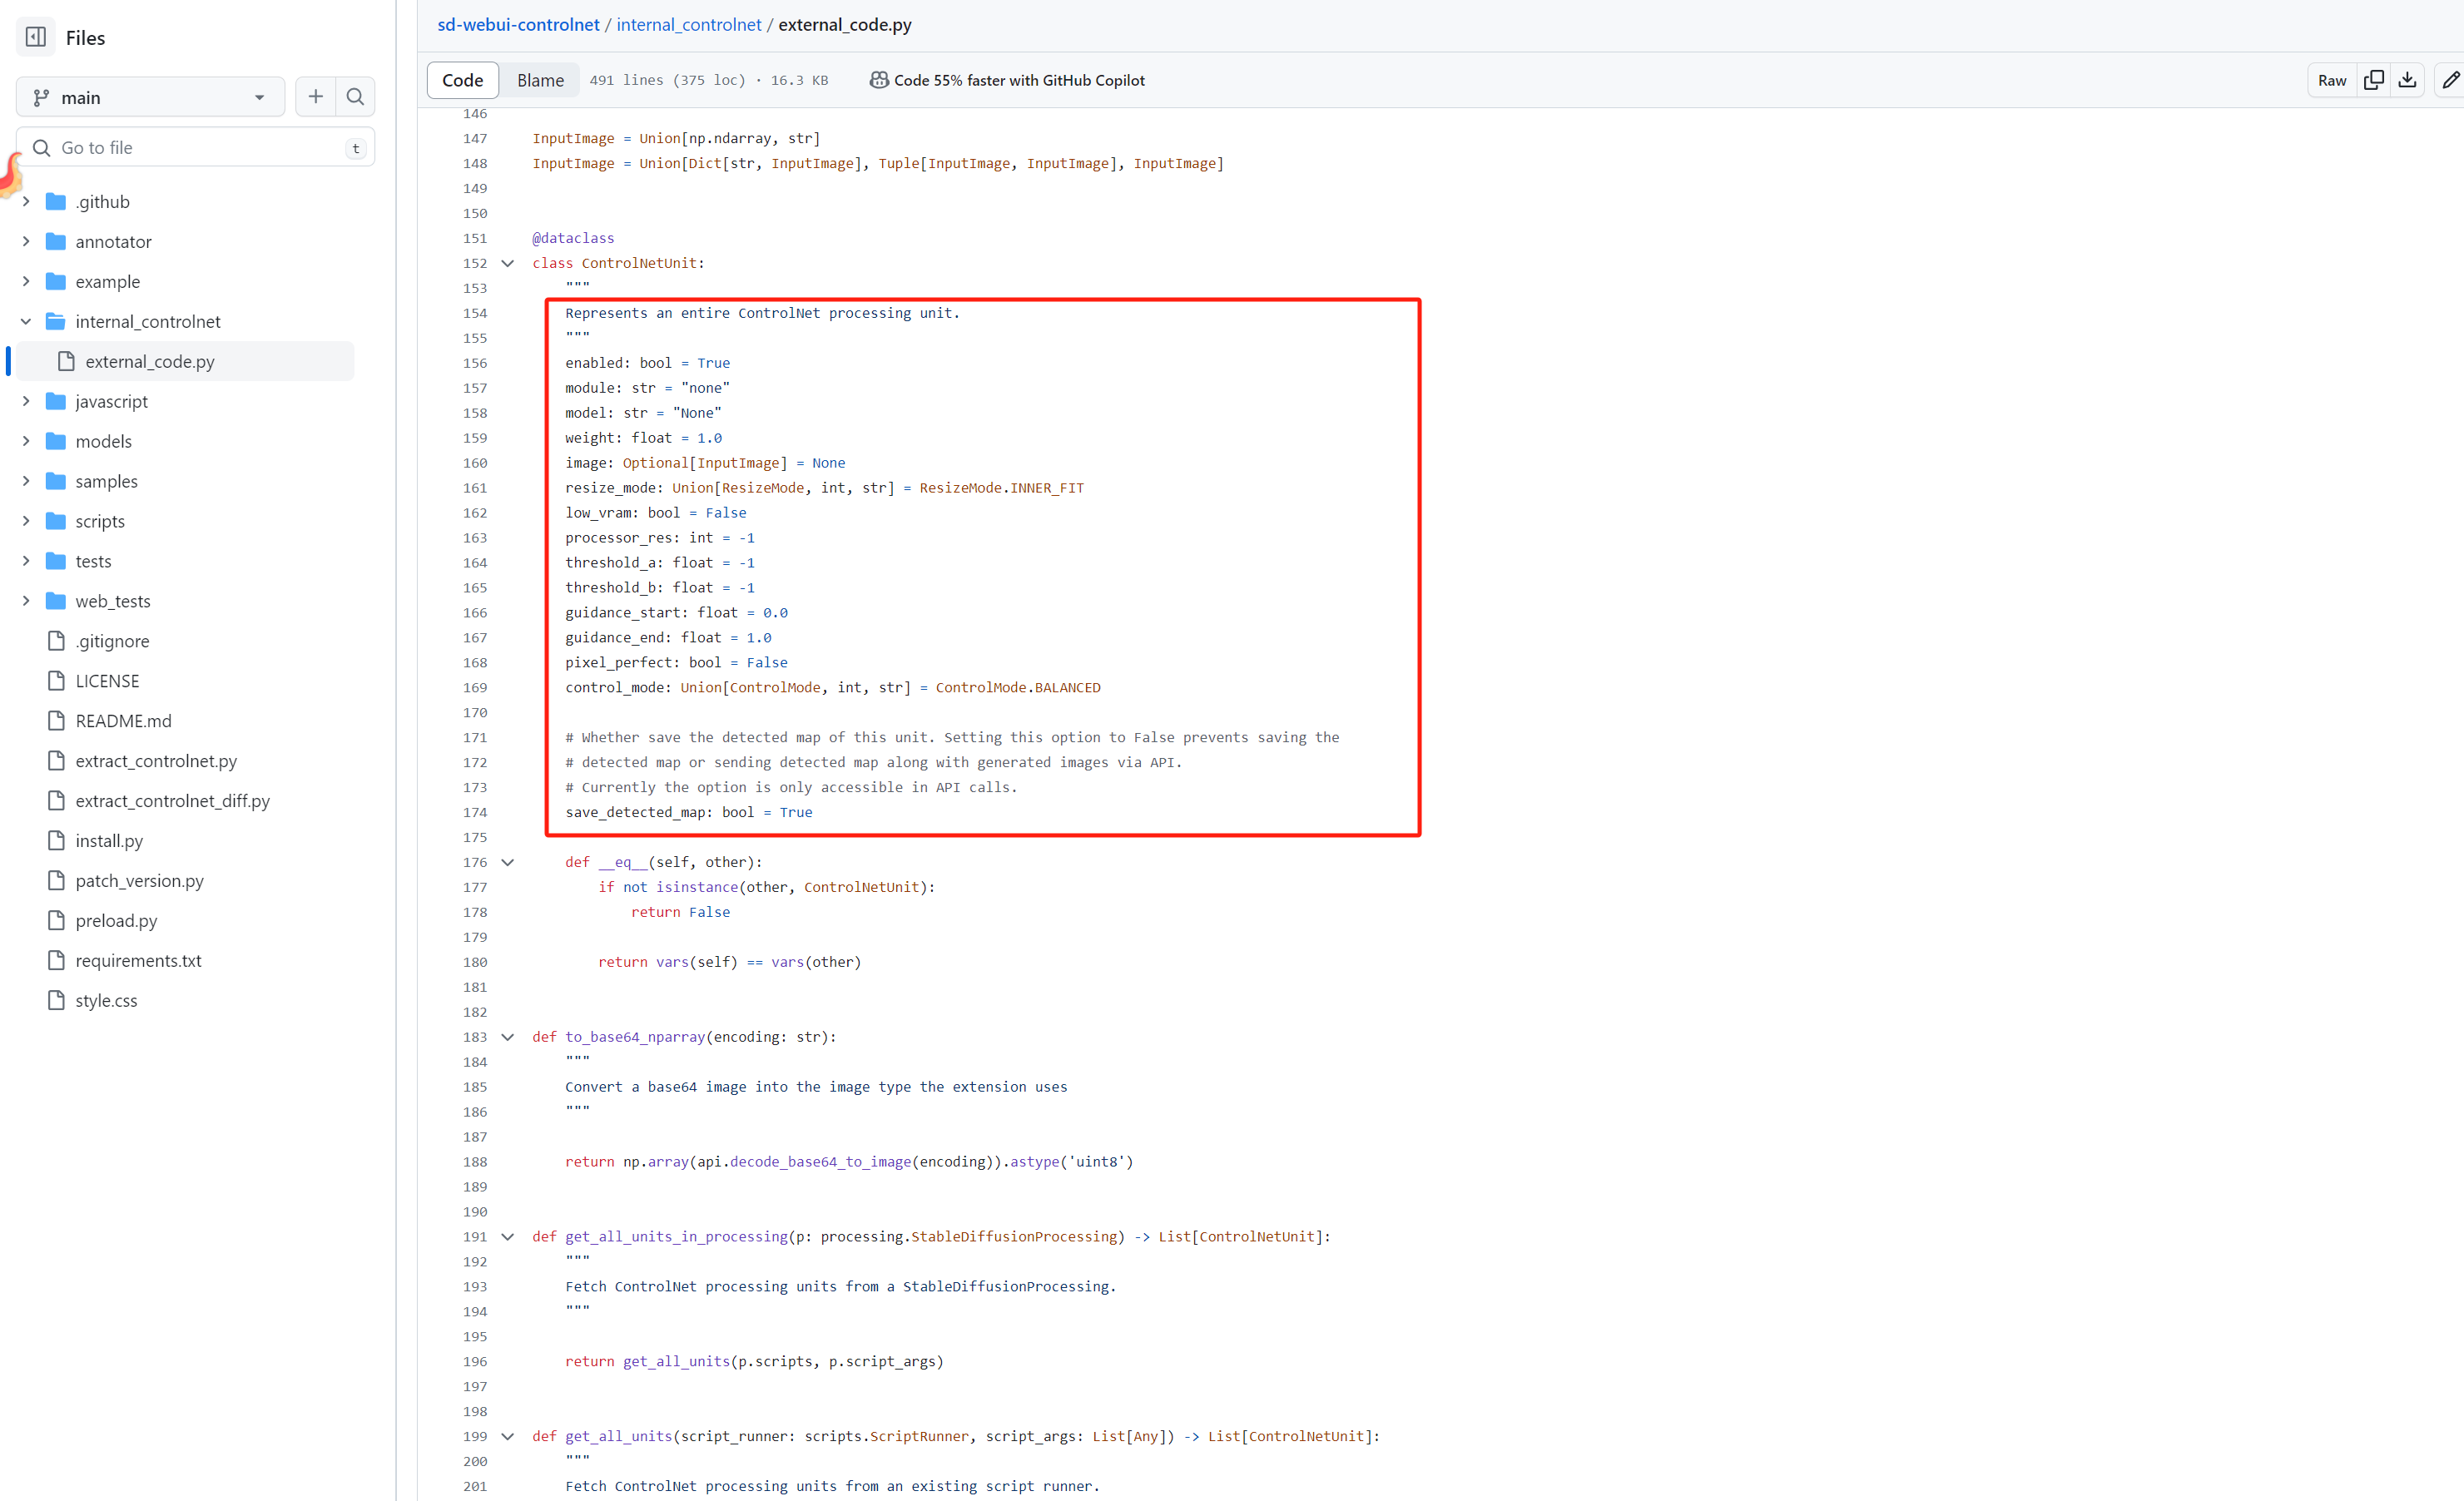Image resolution: width=2464 pixels, height=1501 pixels.
Task: Click the .github folder icon
Action: (56, 202)
